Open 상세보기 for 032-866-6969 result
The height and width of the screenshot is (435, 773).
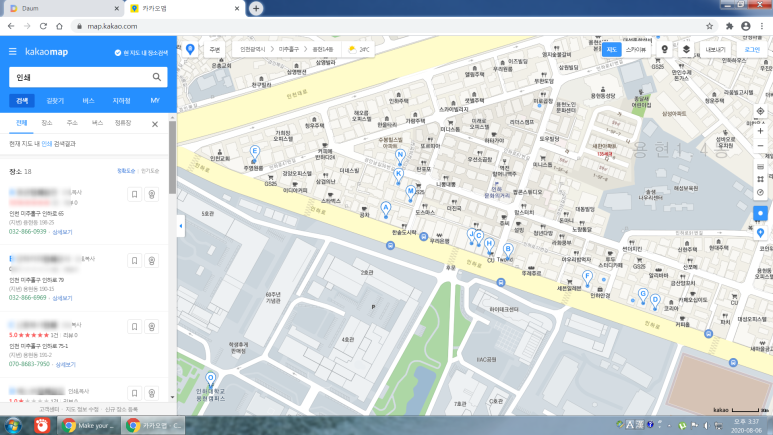pyautogui.click(x=62, y=298)
